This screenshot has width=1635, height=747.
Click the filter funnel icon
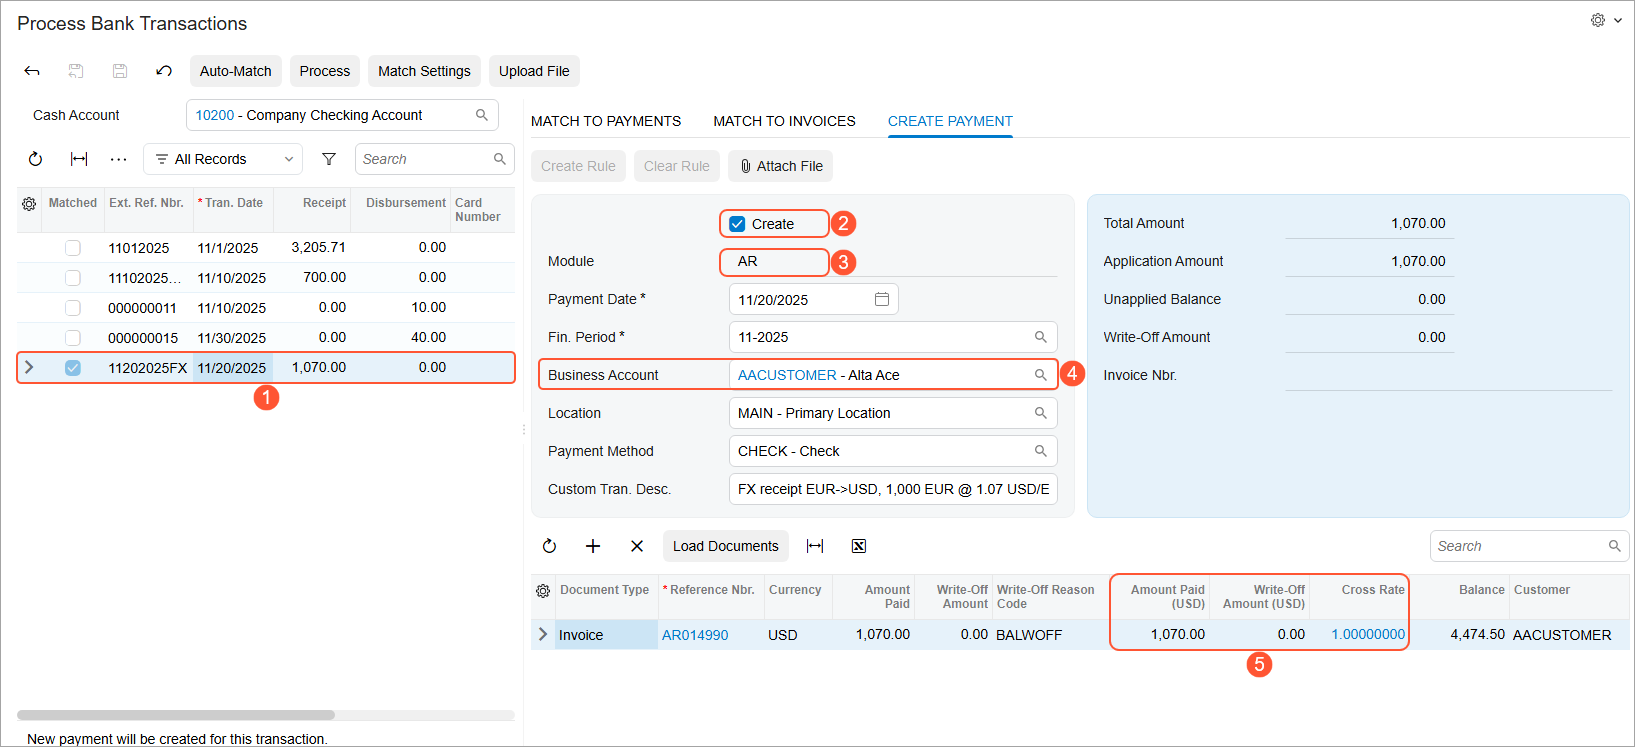coord(329,159)
